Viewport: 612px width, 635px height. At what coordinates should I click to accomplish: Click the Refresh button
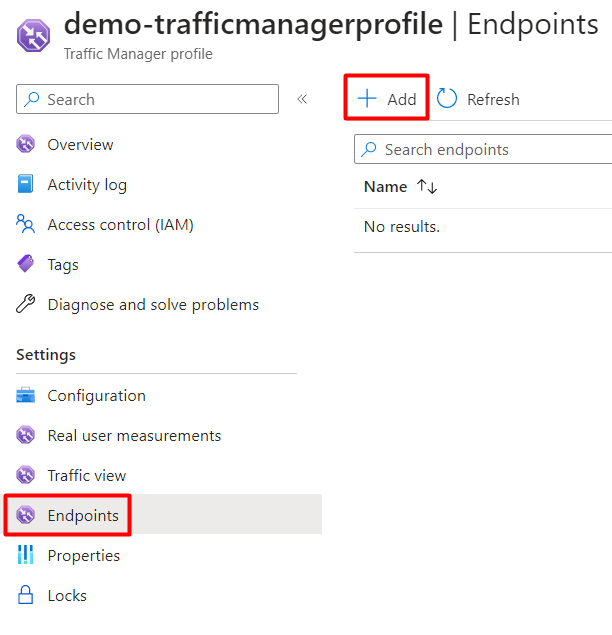tap(478, 99)
